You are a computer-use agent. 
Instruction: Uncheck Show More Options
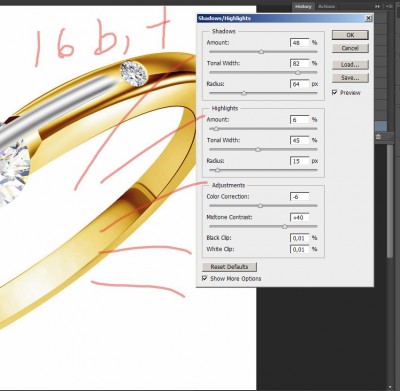pos(205,278)
